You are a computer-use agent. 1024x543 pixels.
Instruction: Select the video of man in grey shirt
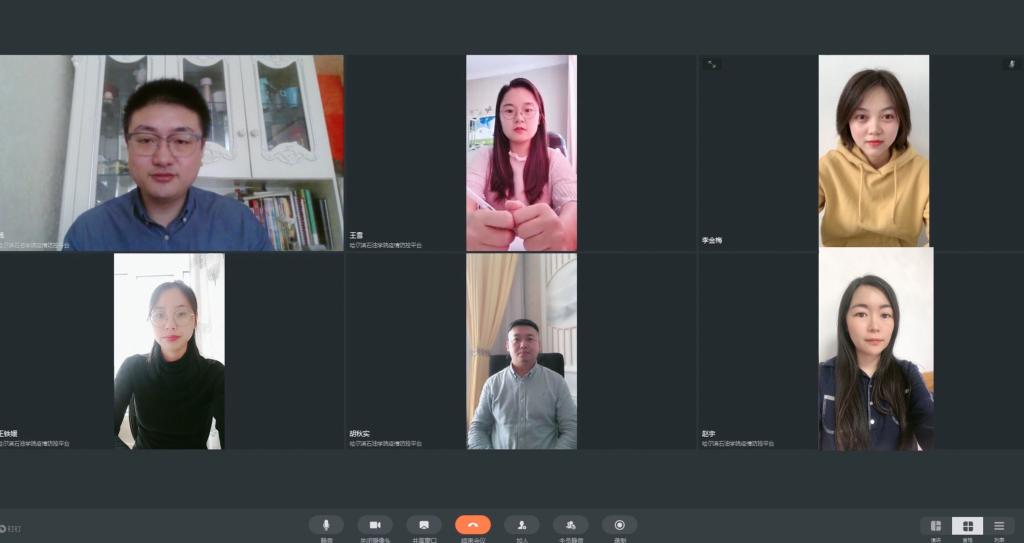pyautogui.click(x=521, y=350)
